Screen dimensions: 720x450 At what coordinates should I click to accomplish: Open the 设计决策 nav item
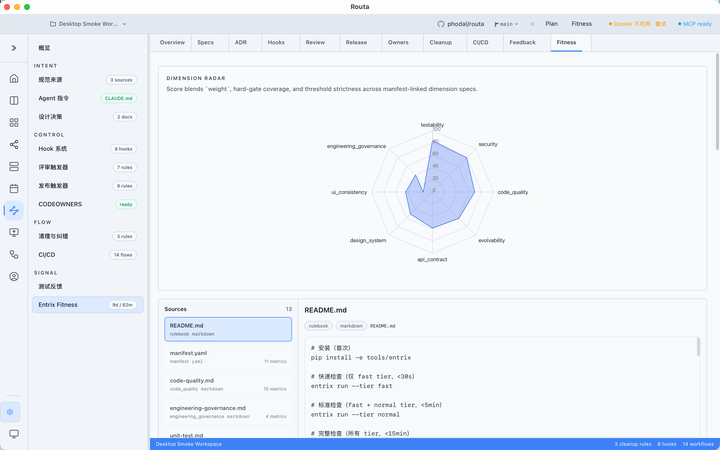pyautogui.click(x=87, y=117)
